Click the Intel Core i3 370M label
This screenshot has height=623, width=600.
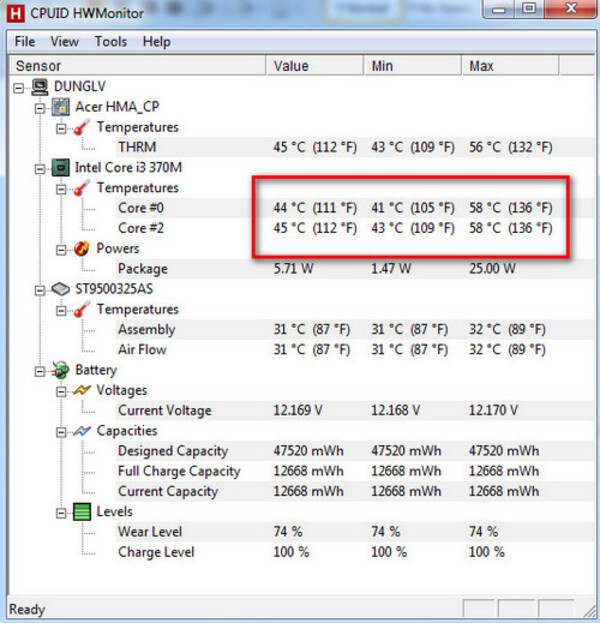(x=128, y=167)
